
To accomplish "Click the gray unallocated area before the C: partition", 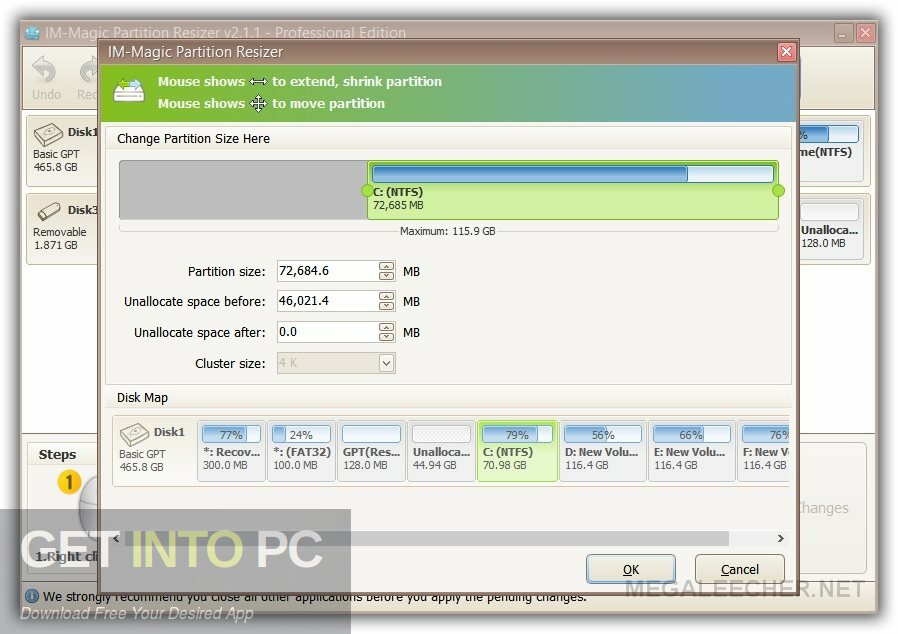I will point(243,190).
